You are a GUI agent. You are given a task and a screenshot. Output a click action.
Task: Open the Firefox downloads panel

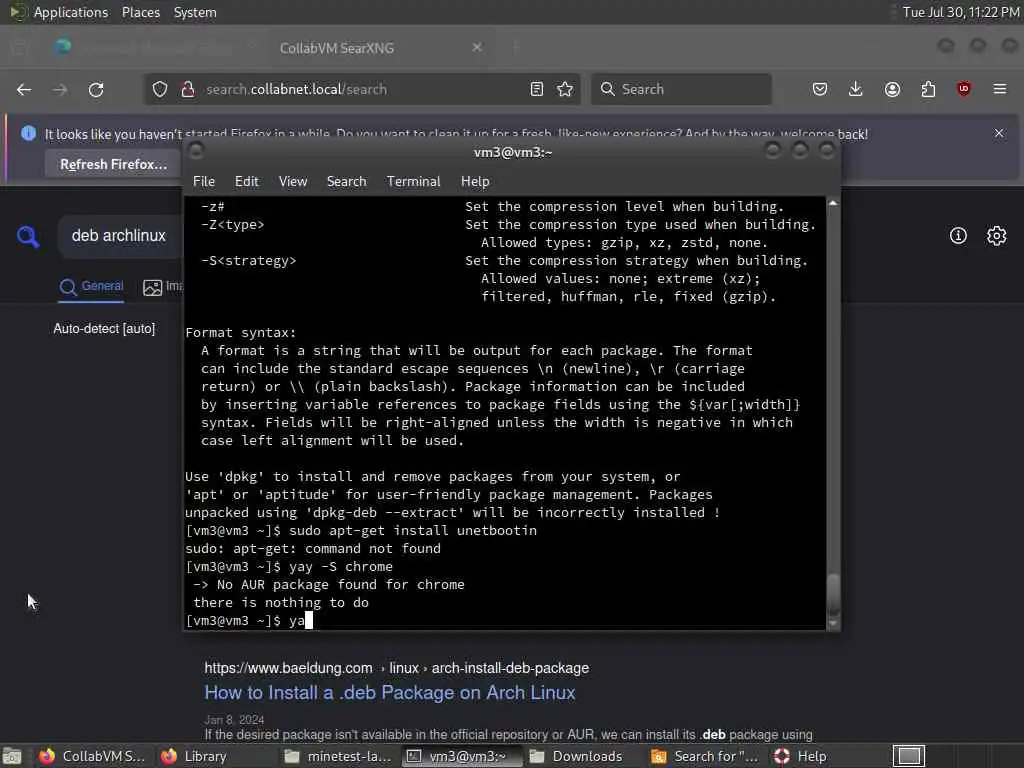tap(856, 89)
